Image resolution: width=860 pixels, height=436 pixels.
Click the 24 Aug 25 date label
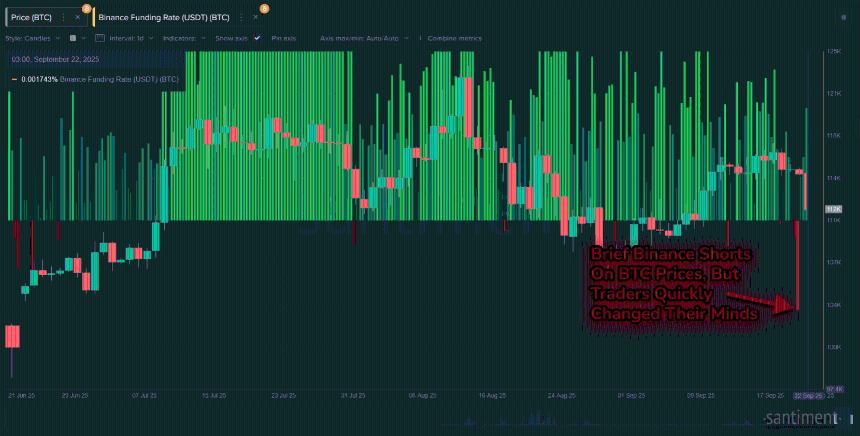[x=562, y=395]
